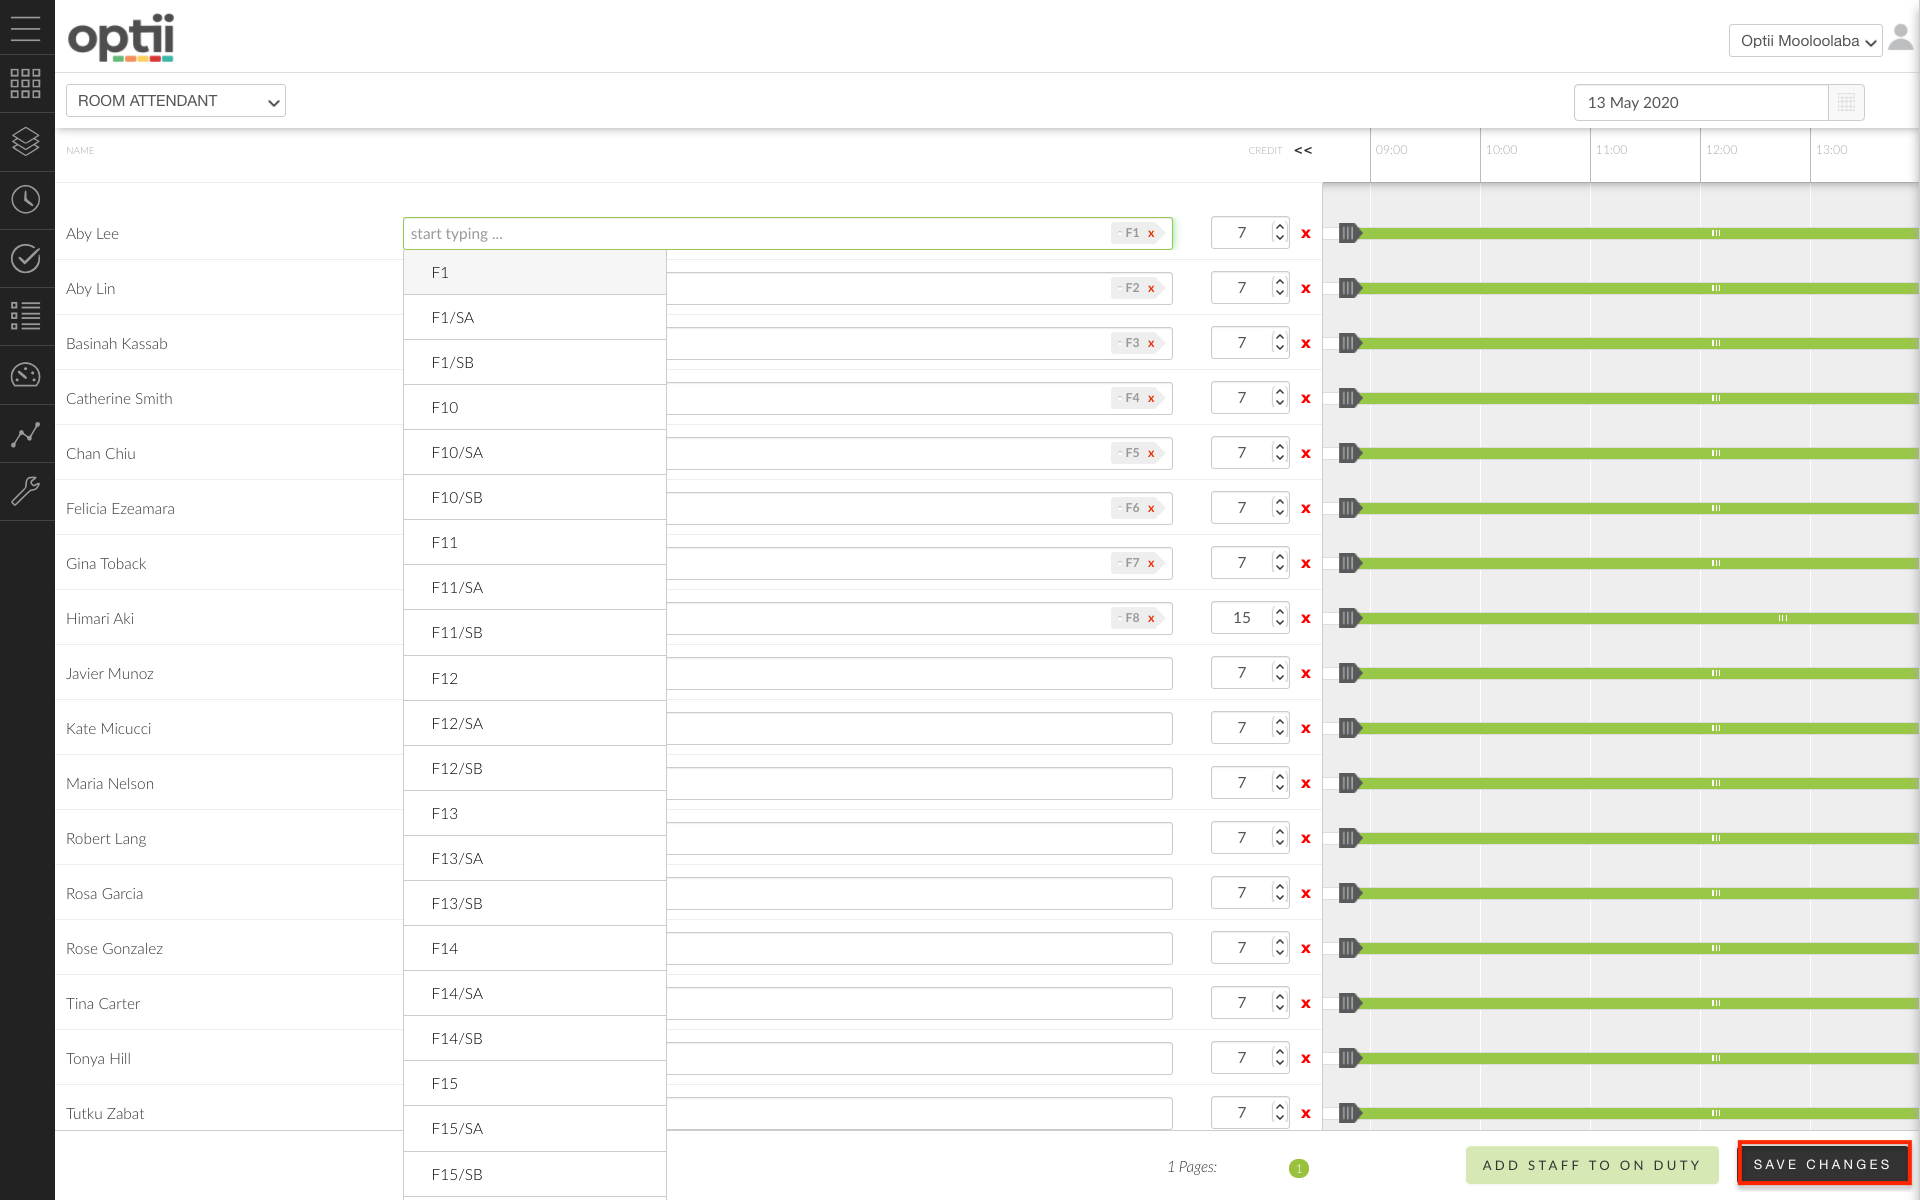Click the break marker on Himari Aki's shift bar
The width and height of the screenshot is (1920, 1200).
pos(1783,618)
